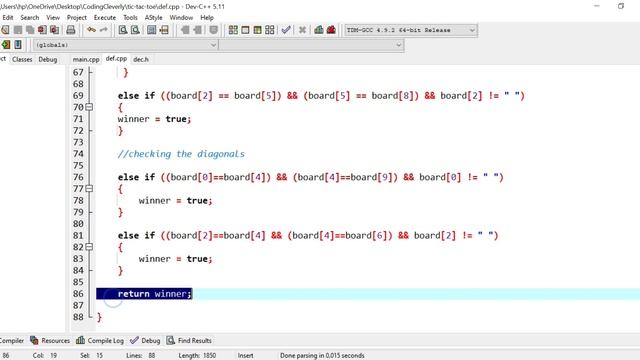This screenshot has width=640, height=360.
Task: Collapse the code fold at line 70
Action: (x=89, y=107)
